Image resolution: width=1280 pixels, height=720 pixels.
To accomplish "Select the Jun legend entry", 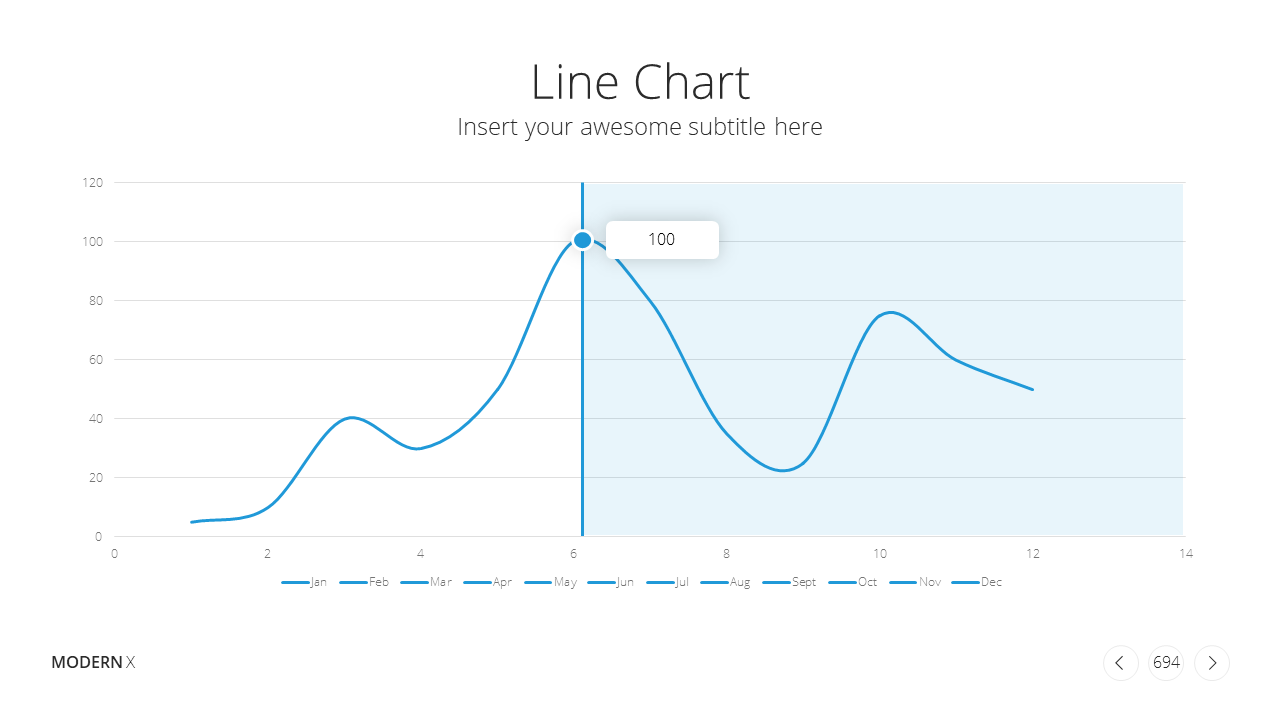I will (x=611, y=582).
